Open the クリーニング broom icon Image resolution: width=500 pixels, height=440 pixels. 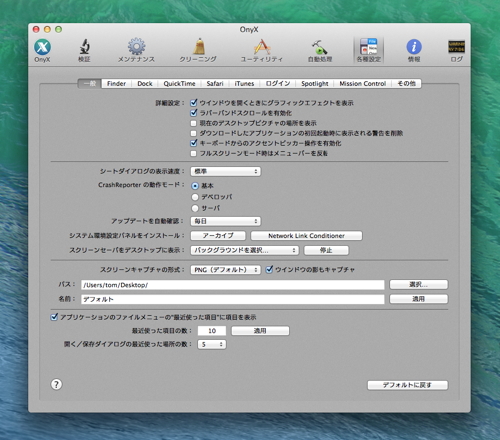198,50
